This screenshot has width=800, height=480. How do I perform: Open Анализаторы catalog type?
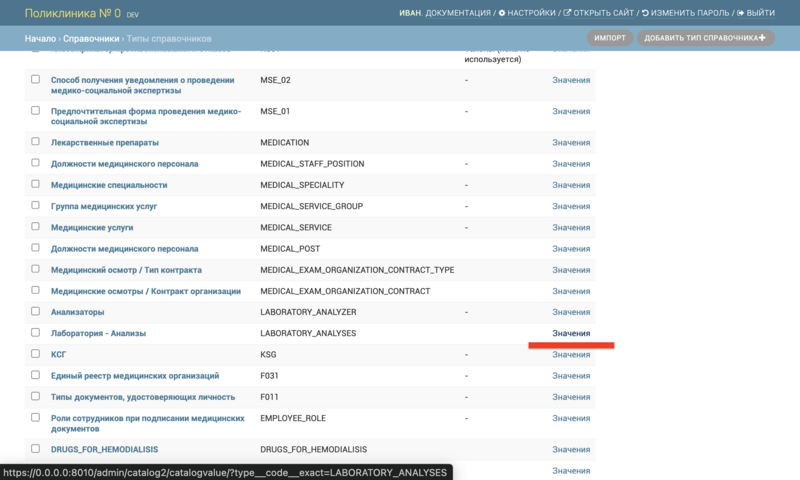click(78, 312)
